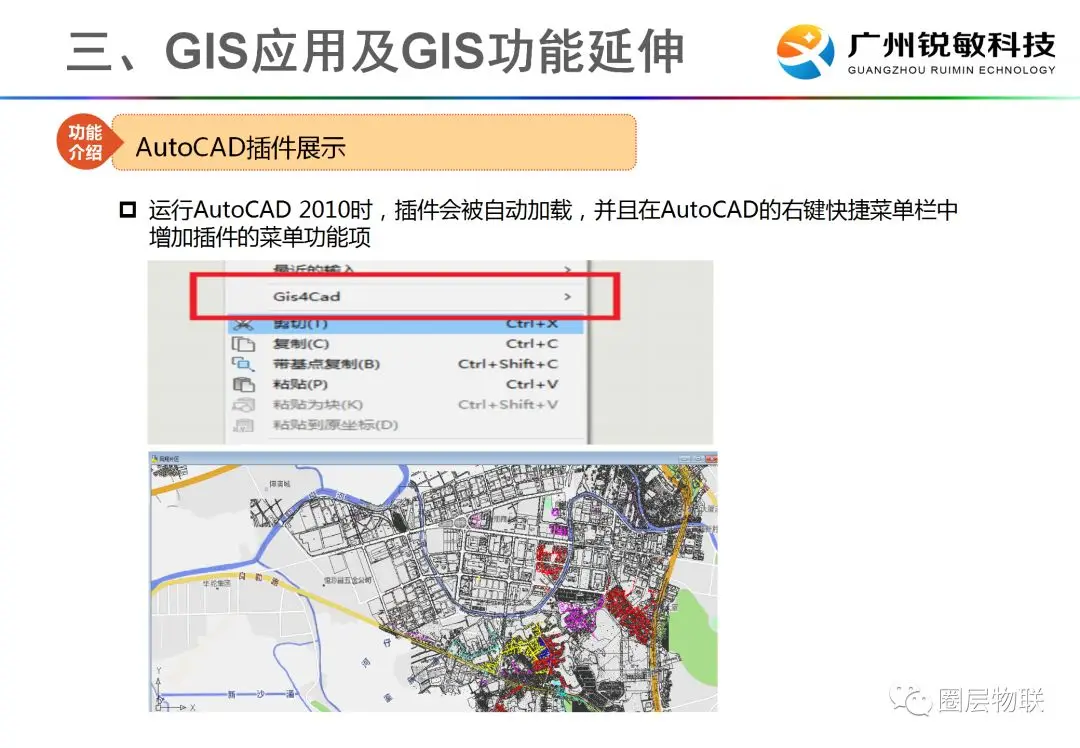The width and height of the screenshot is (1080, 748).
Task: Select the 粘贴为块(K) menu entry
Action: coord(406,405)
